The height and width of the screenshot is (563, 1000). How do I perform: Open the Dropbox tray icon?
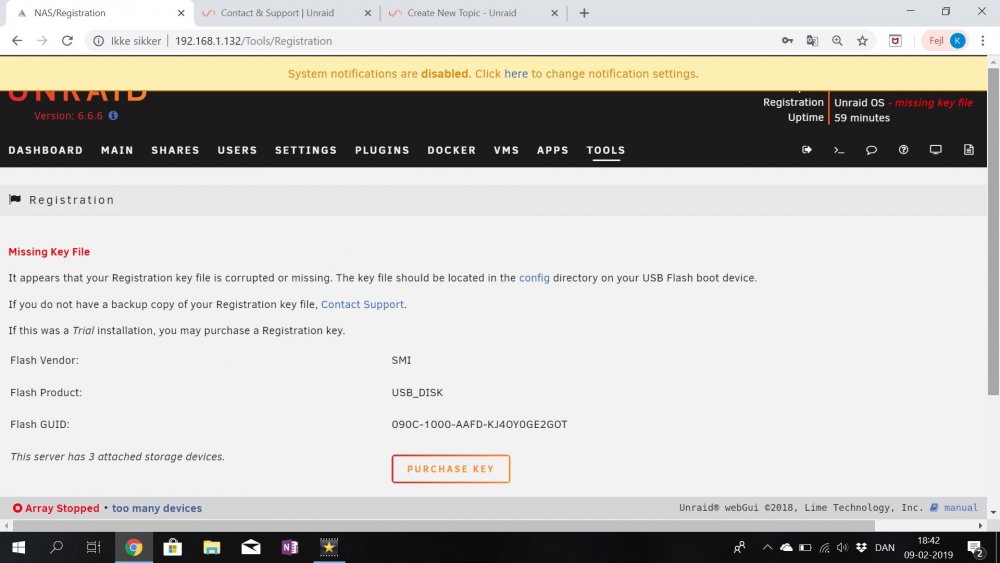click(862, 547)
